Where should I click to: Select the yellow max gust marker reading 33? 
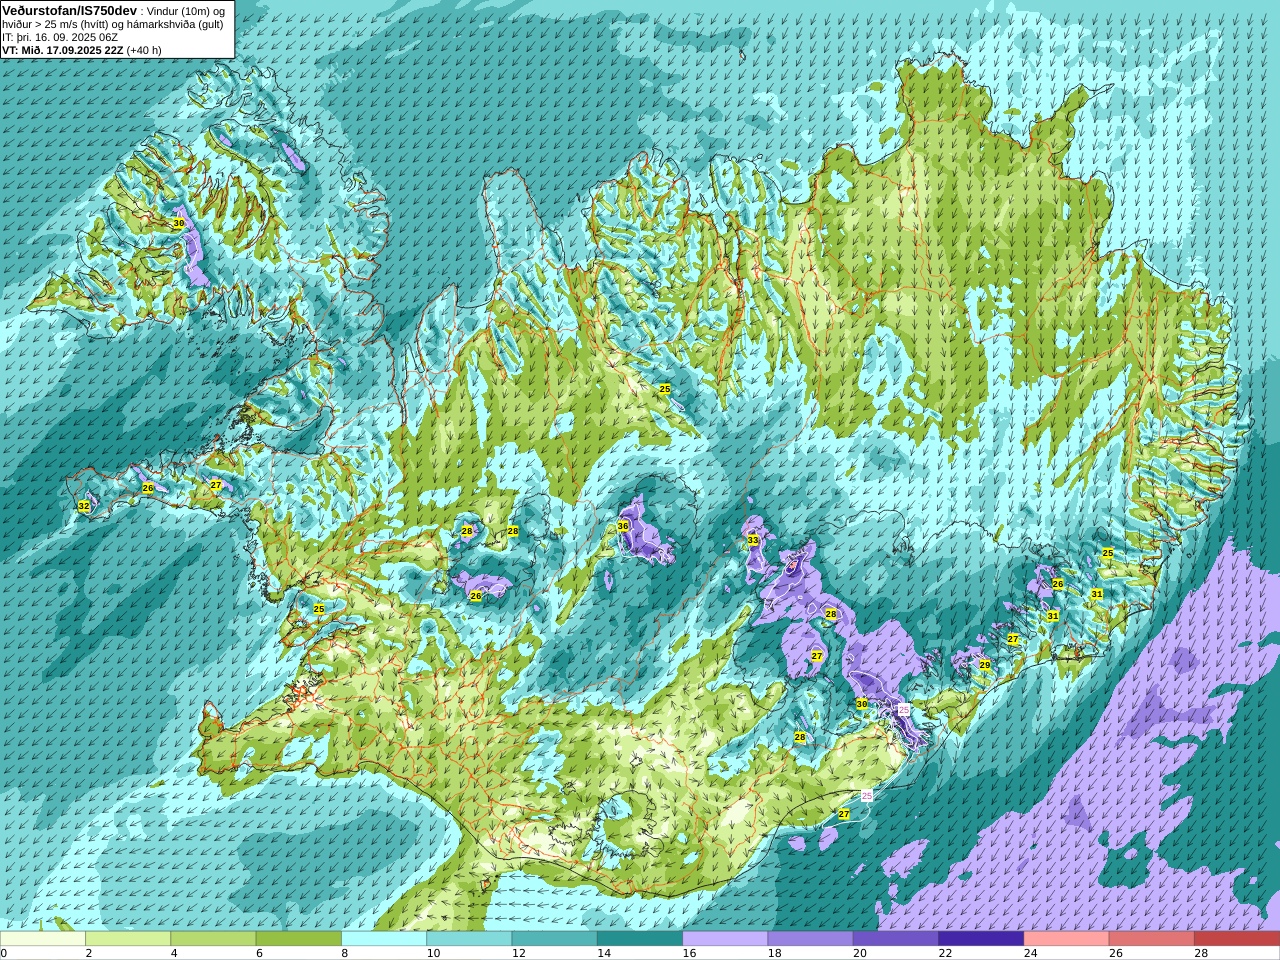coord(753,540)
